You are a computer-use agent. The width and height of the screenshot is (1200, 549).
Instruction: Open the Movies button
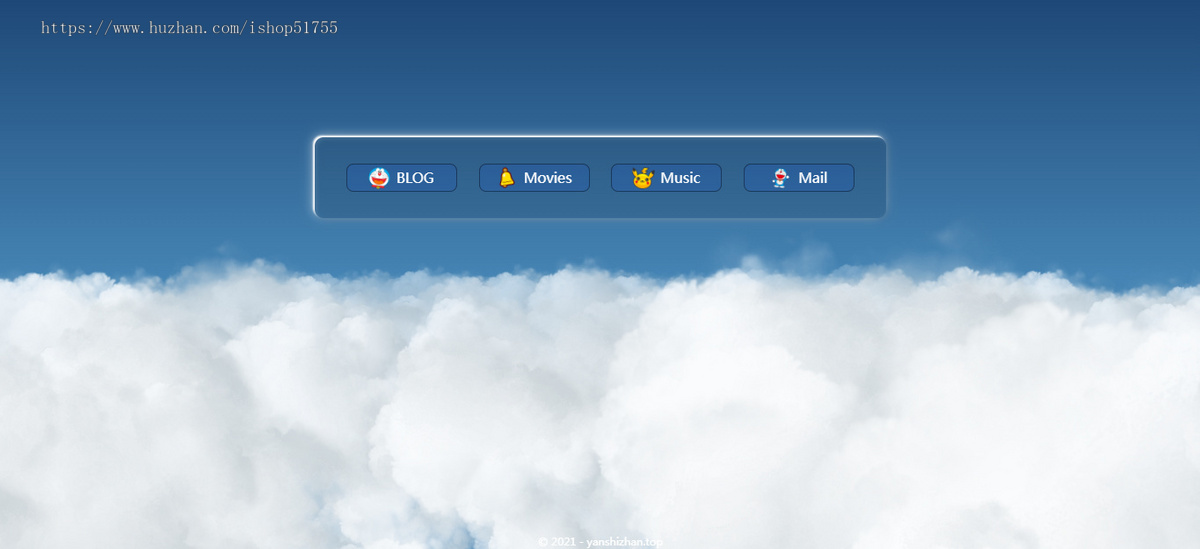pos(534,178)
